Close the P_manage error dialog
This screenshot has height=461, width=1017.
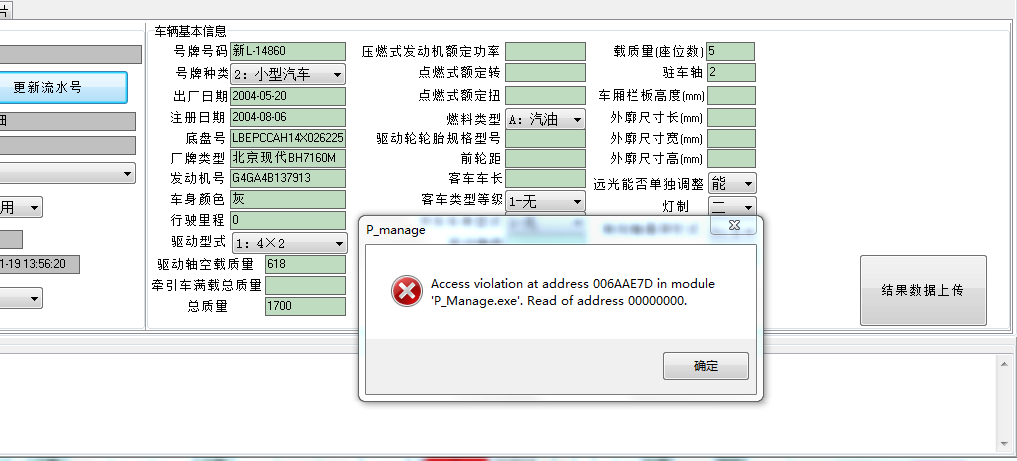(734, 225)
